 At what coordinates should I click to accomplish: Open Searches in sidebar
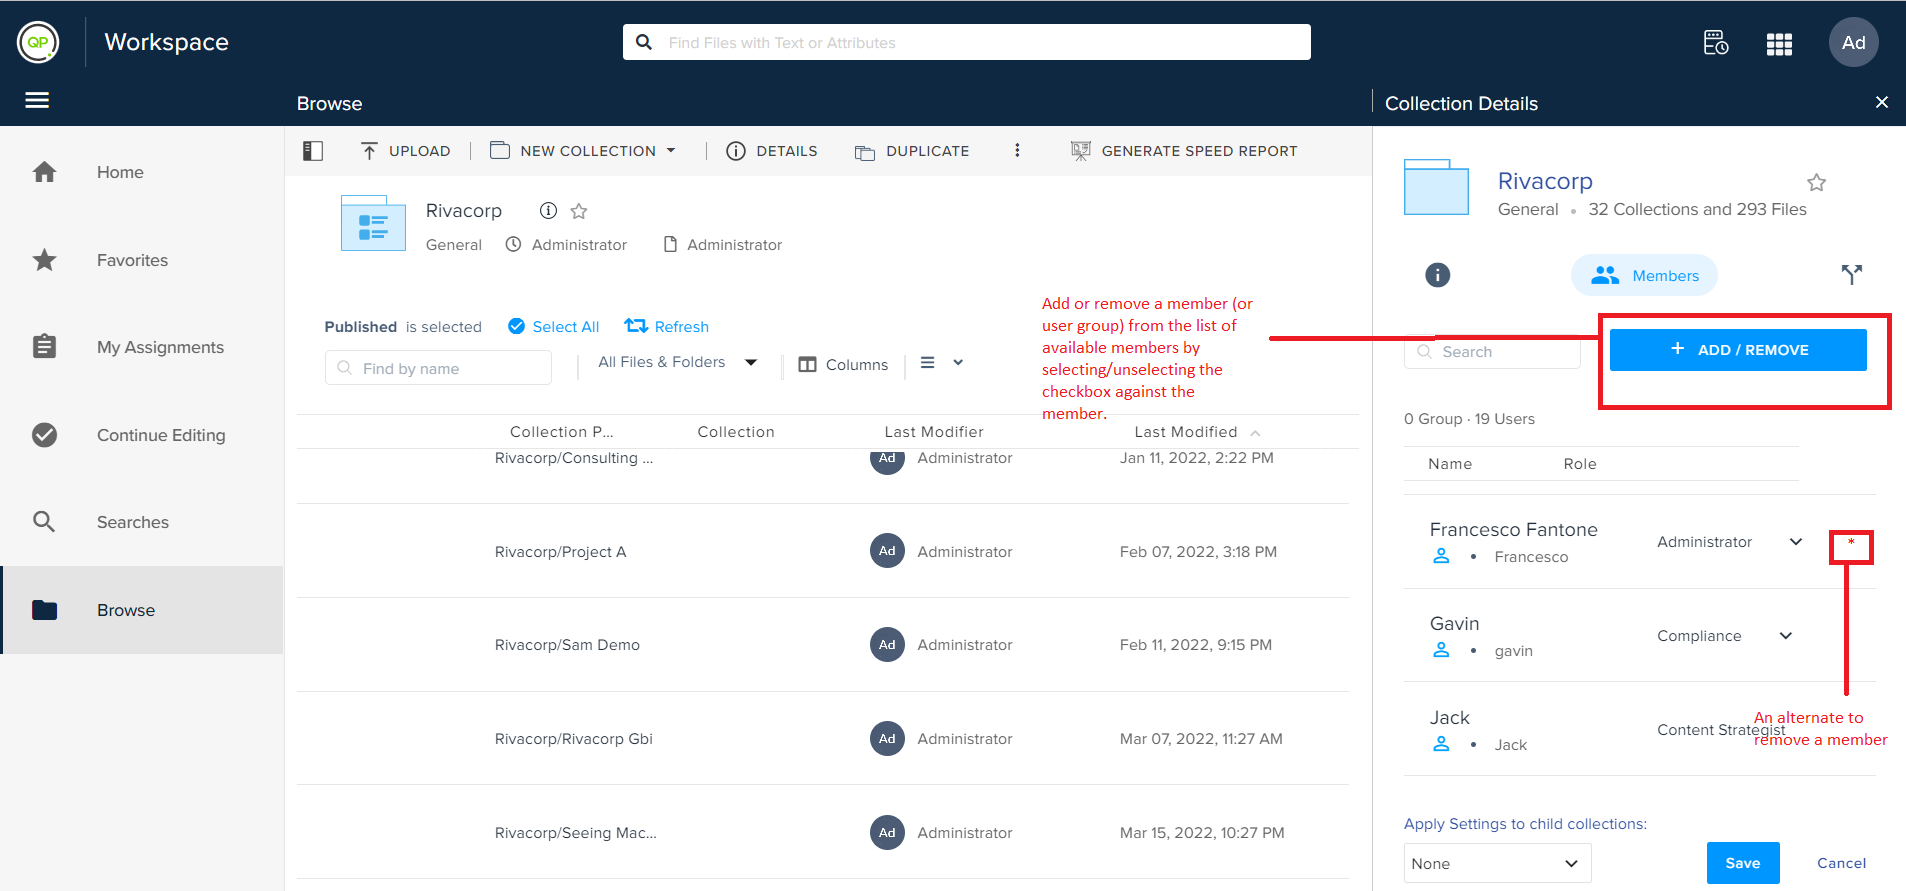coord(141,522)
